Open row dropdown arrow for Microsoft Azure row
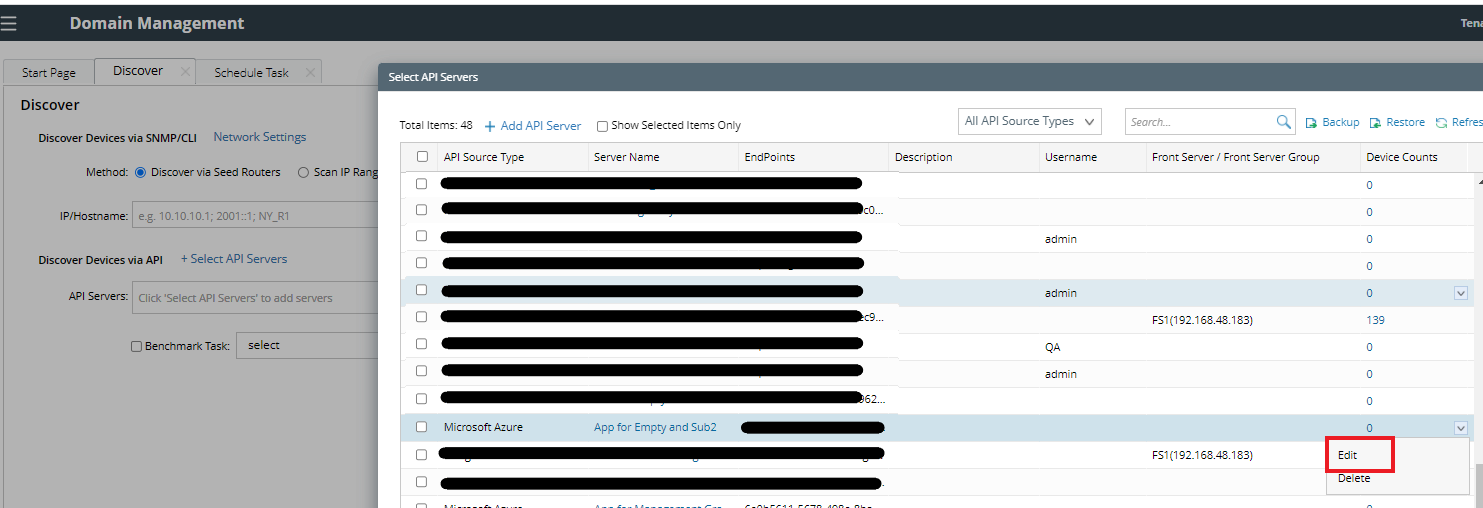 point(1460,428)
